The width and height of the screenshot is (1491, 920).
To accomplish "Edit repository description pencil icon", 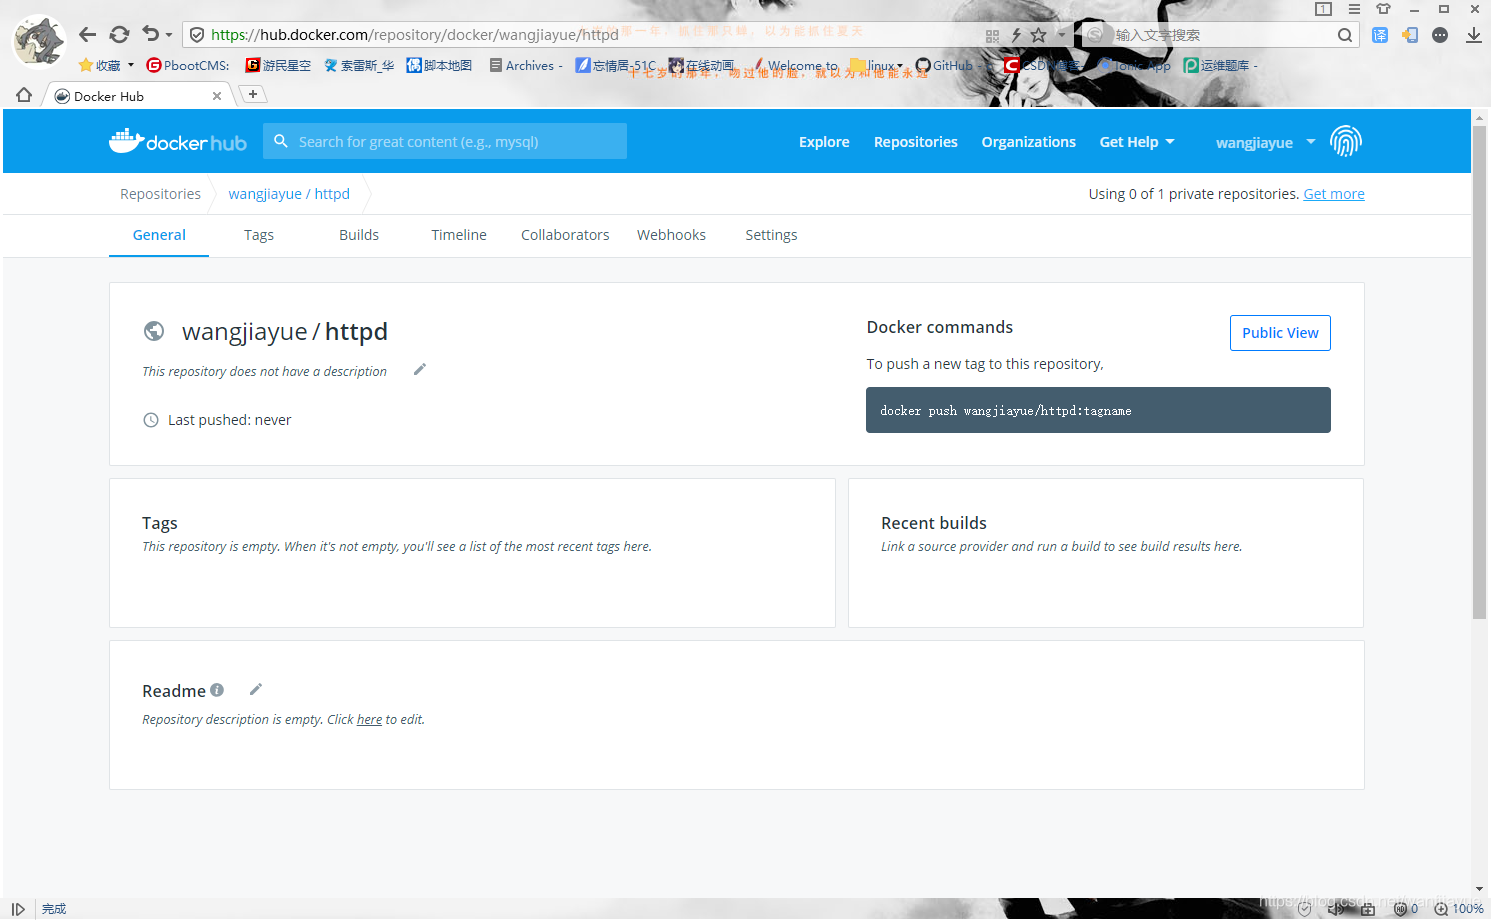I will [420, 370].
